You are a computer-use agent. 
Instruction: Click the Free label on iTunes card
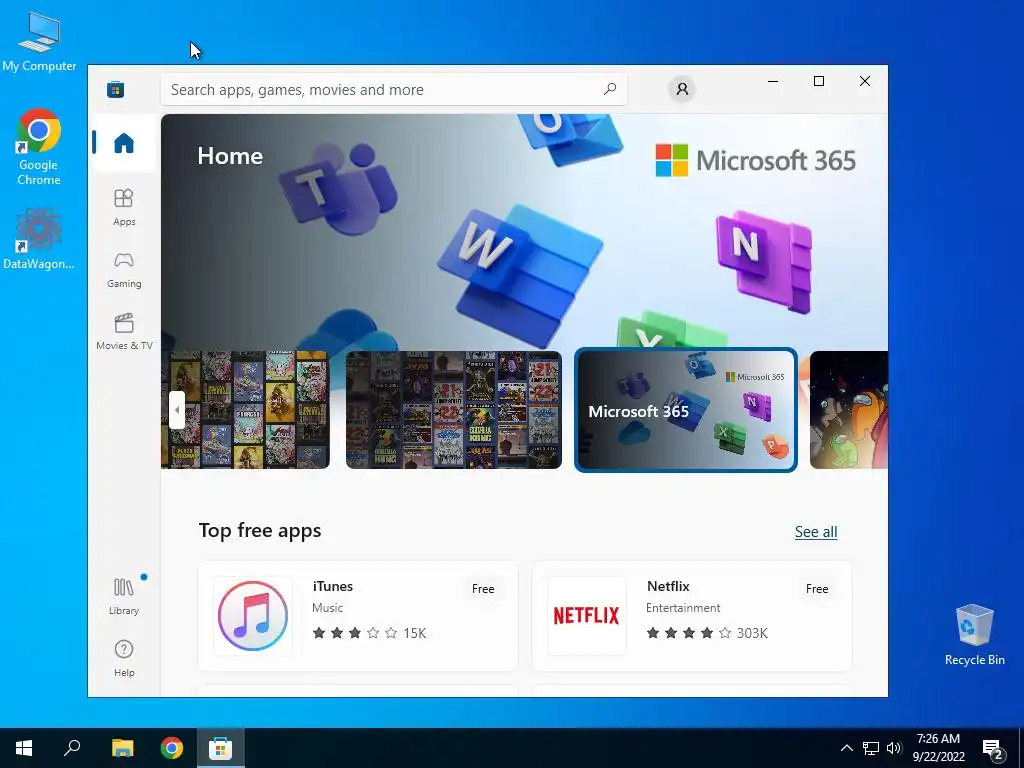(x=483, y=588)
